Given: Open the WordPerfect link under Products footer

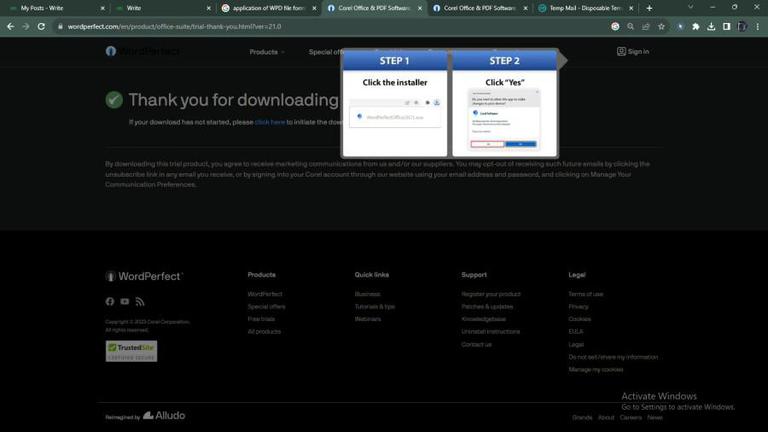Looking at the screenshot, I should (x=265, y=294).
